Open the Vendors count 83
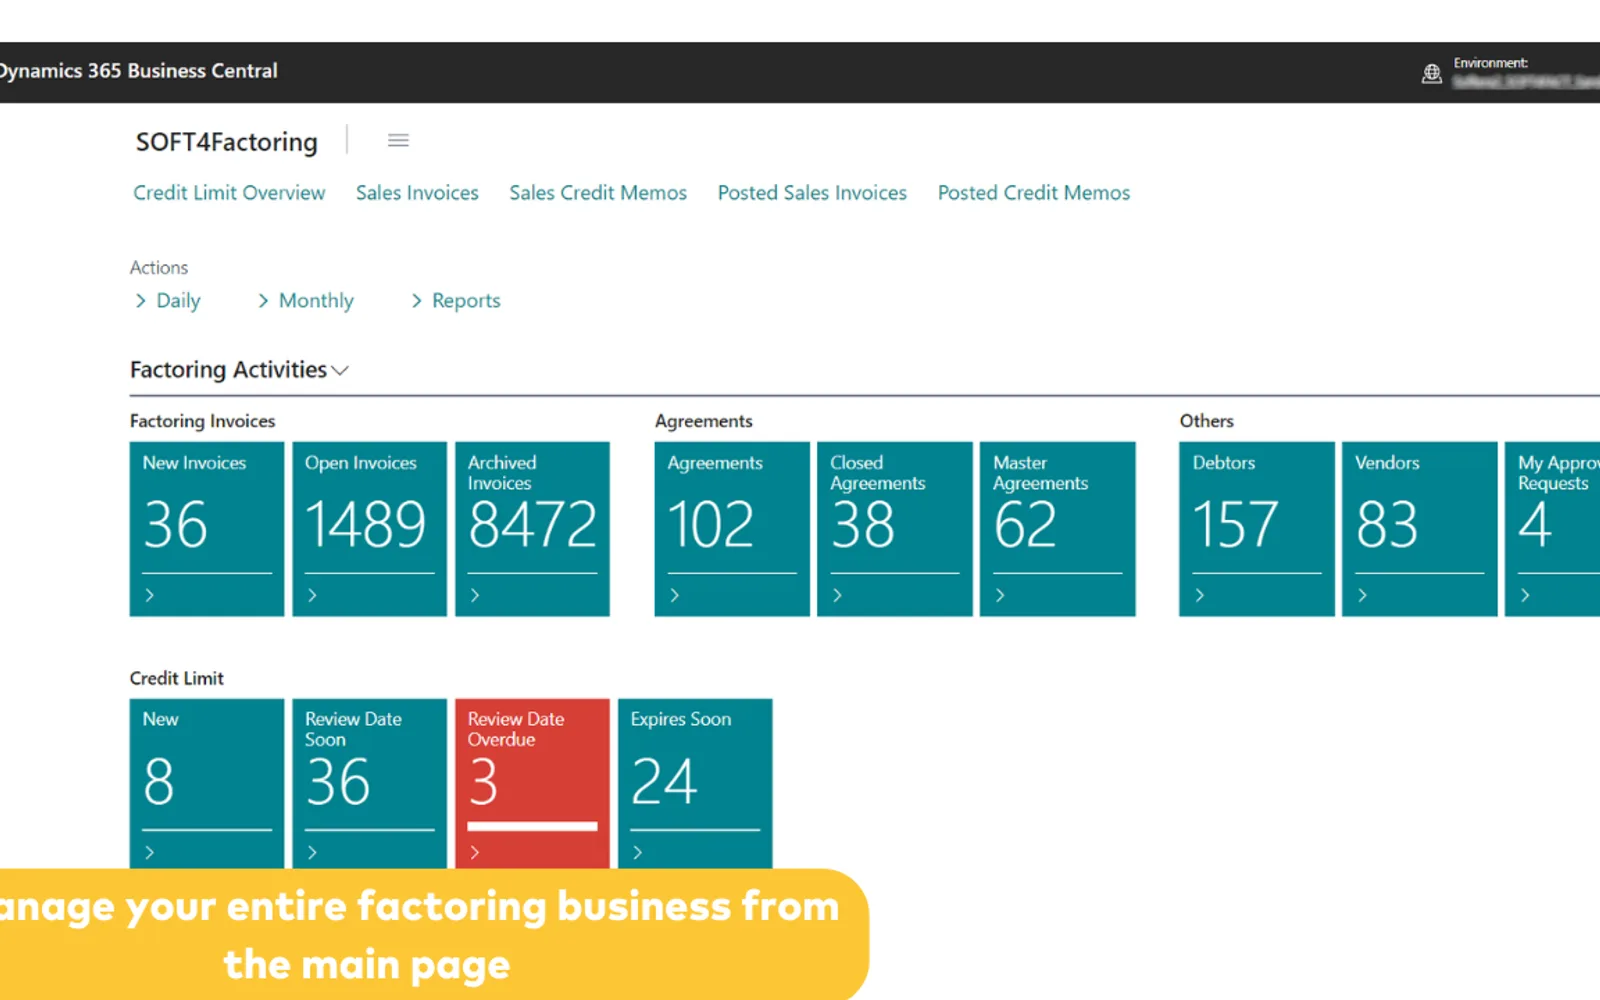This screenshot has width=1600, height=1000. [1387, 525]
